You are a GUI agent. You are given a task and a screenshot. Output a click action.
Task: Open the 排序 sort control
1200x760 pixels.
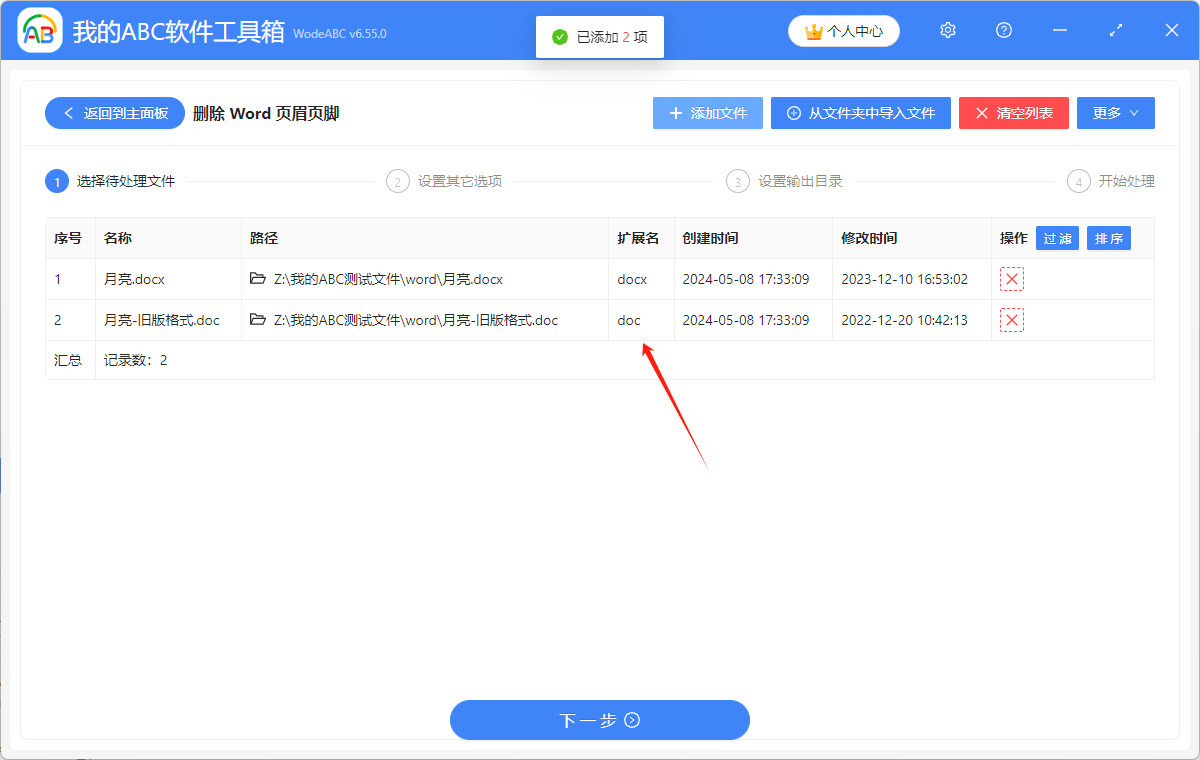point(1108,238)
